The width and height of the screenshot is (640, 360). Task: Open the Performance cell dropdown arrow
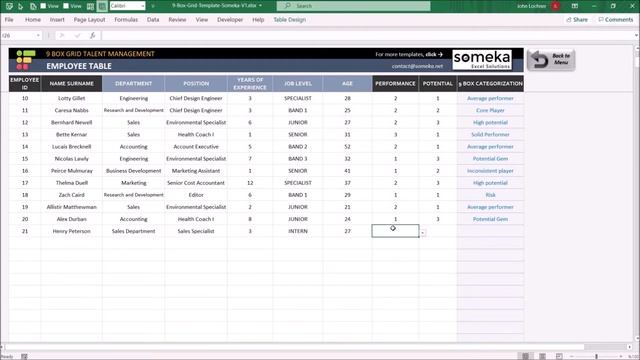(423, 233)
